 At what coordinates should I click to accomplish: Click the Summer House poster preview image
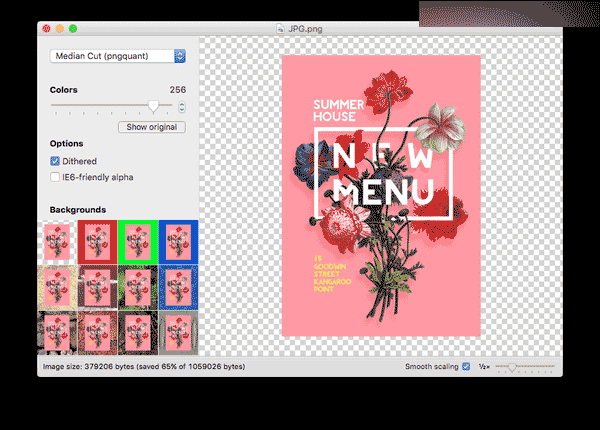(x=381, y=195)
